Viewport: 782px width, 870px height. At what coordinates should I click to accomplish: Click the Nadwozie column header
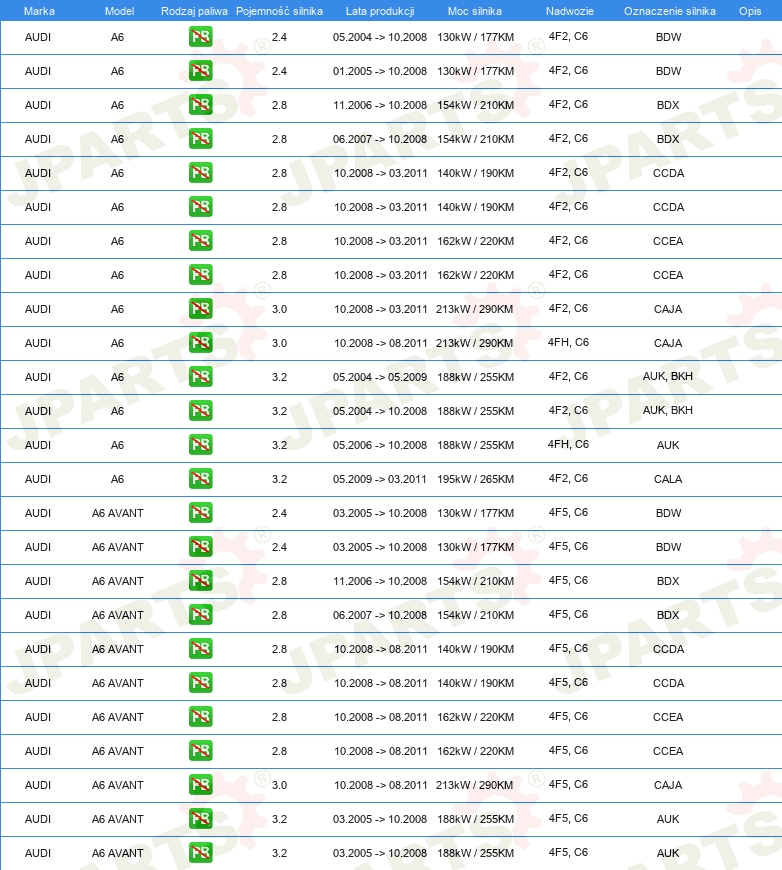[569, 11]
